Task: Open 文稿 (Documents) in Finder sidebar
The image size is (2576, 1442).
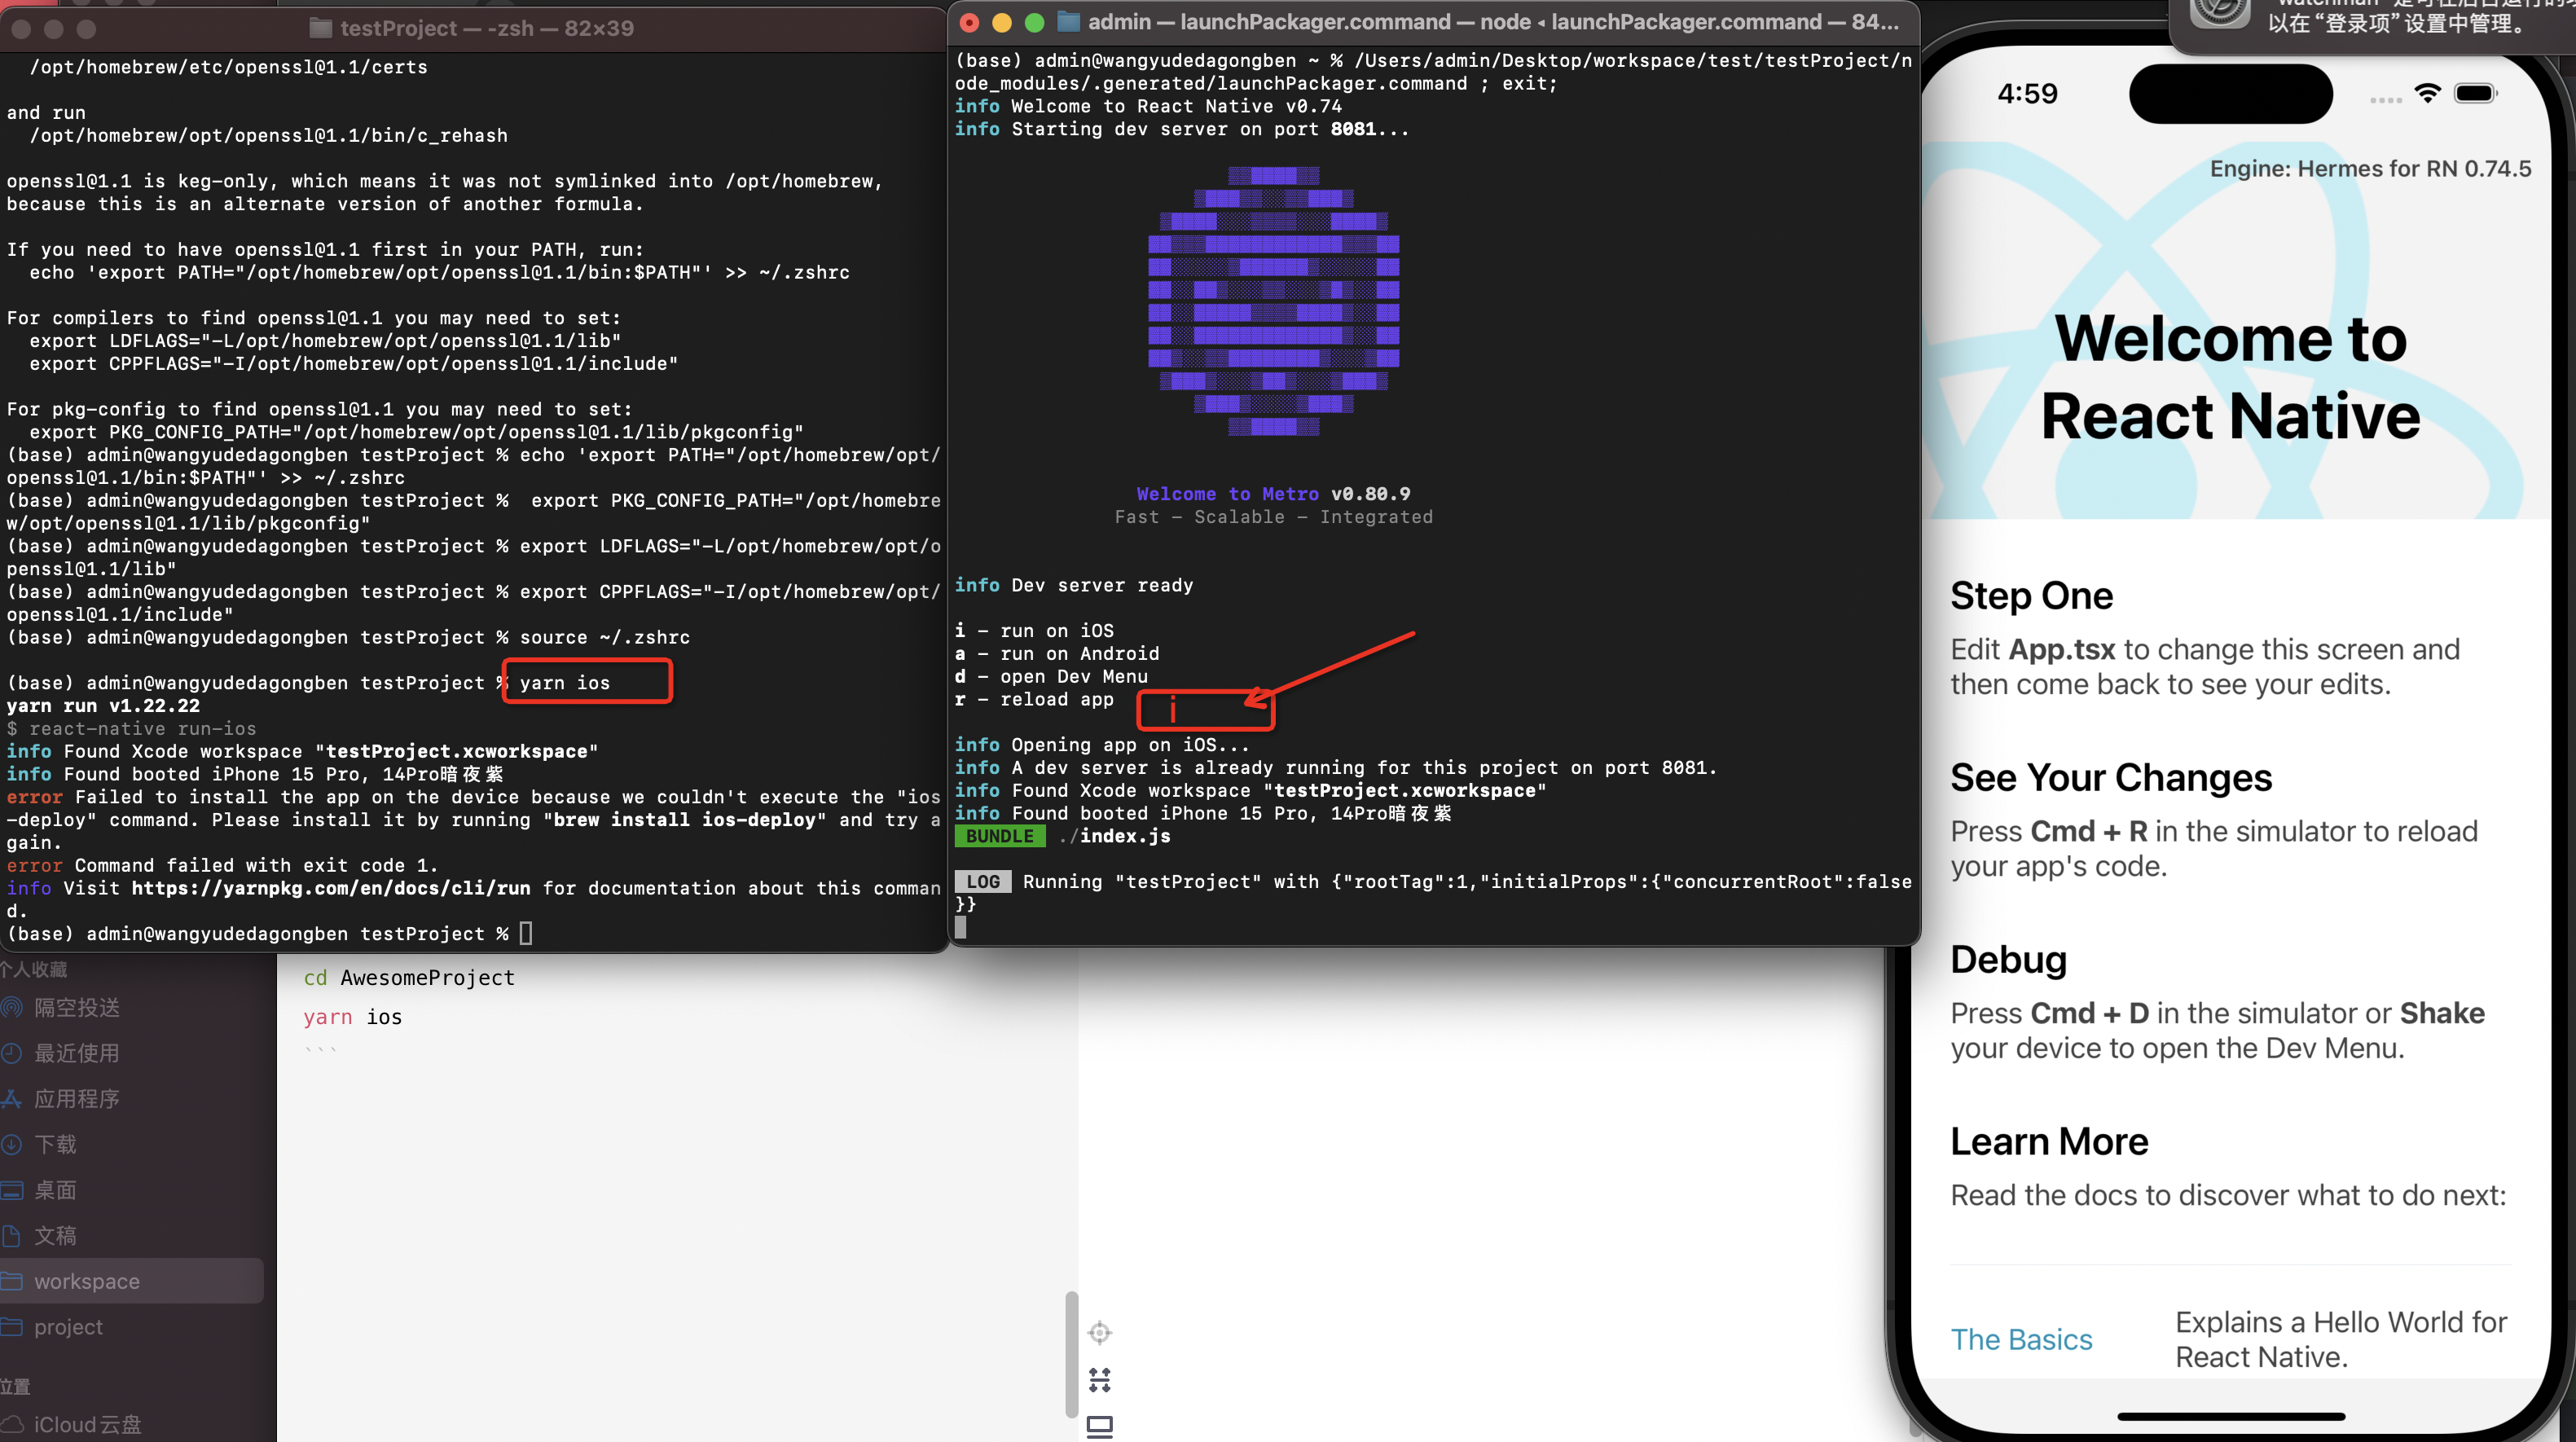Action: coord(55,1235)
